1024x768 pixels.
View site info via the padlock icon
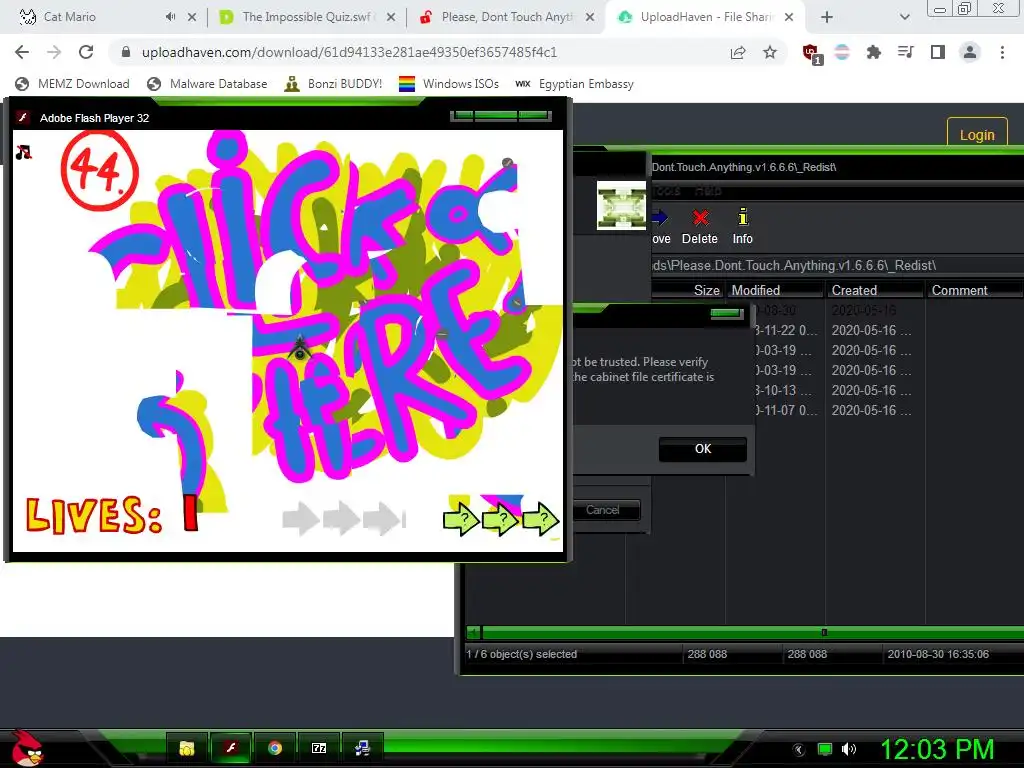pyautogui.click(x=126, y=52)
